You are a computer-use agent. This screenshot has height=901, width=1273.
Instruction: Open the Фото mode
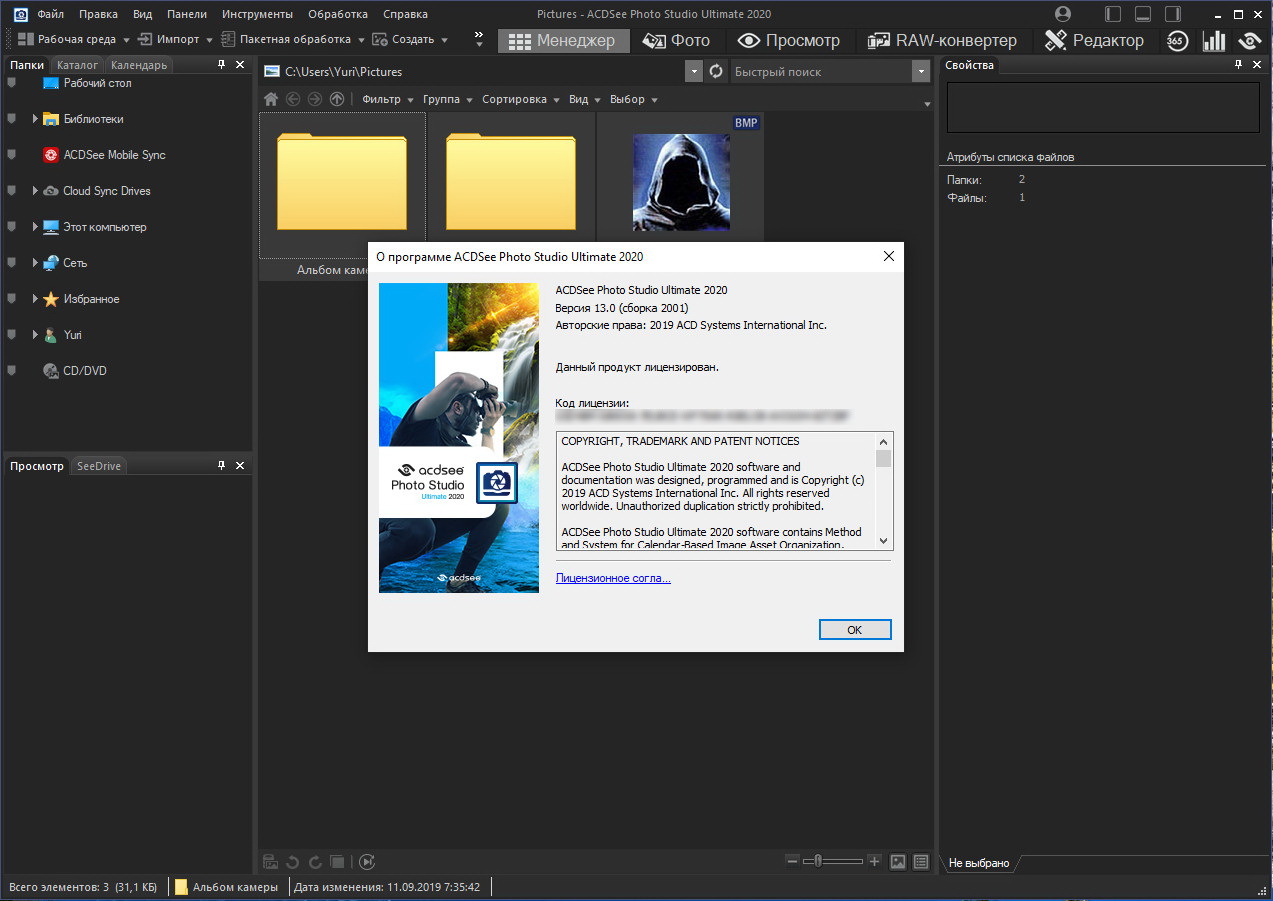click(677, 40)
